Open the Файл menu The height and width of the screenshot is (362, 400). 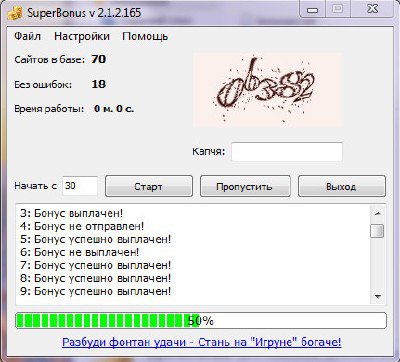coord(28,36)
